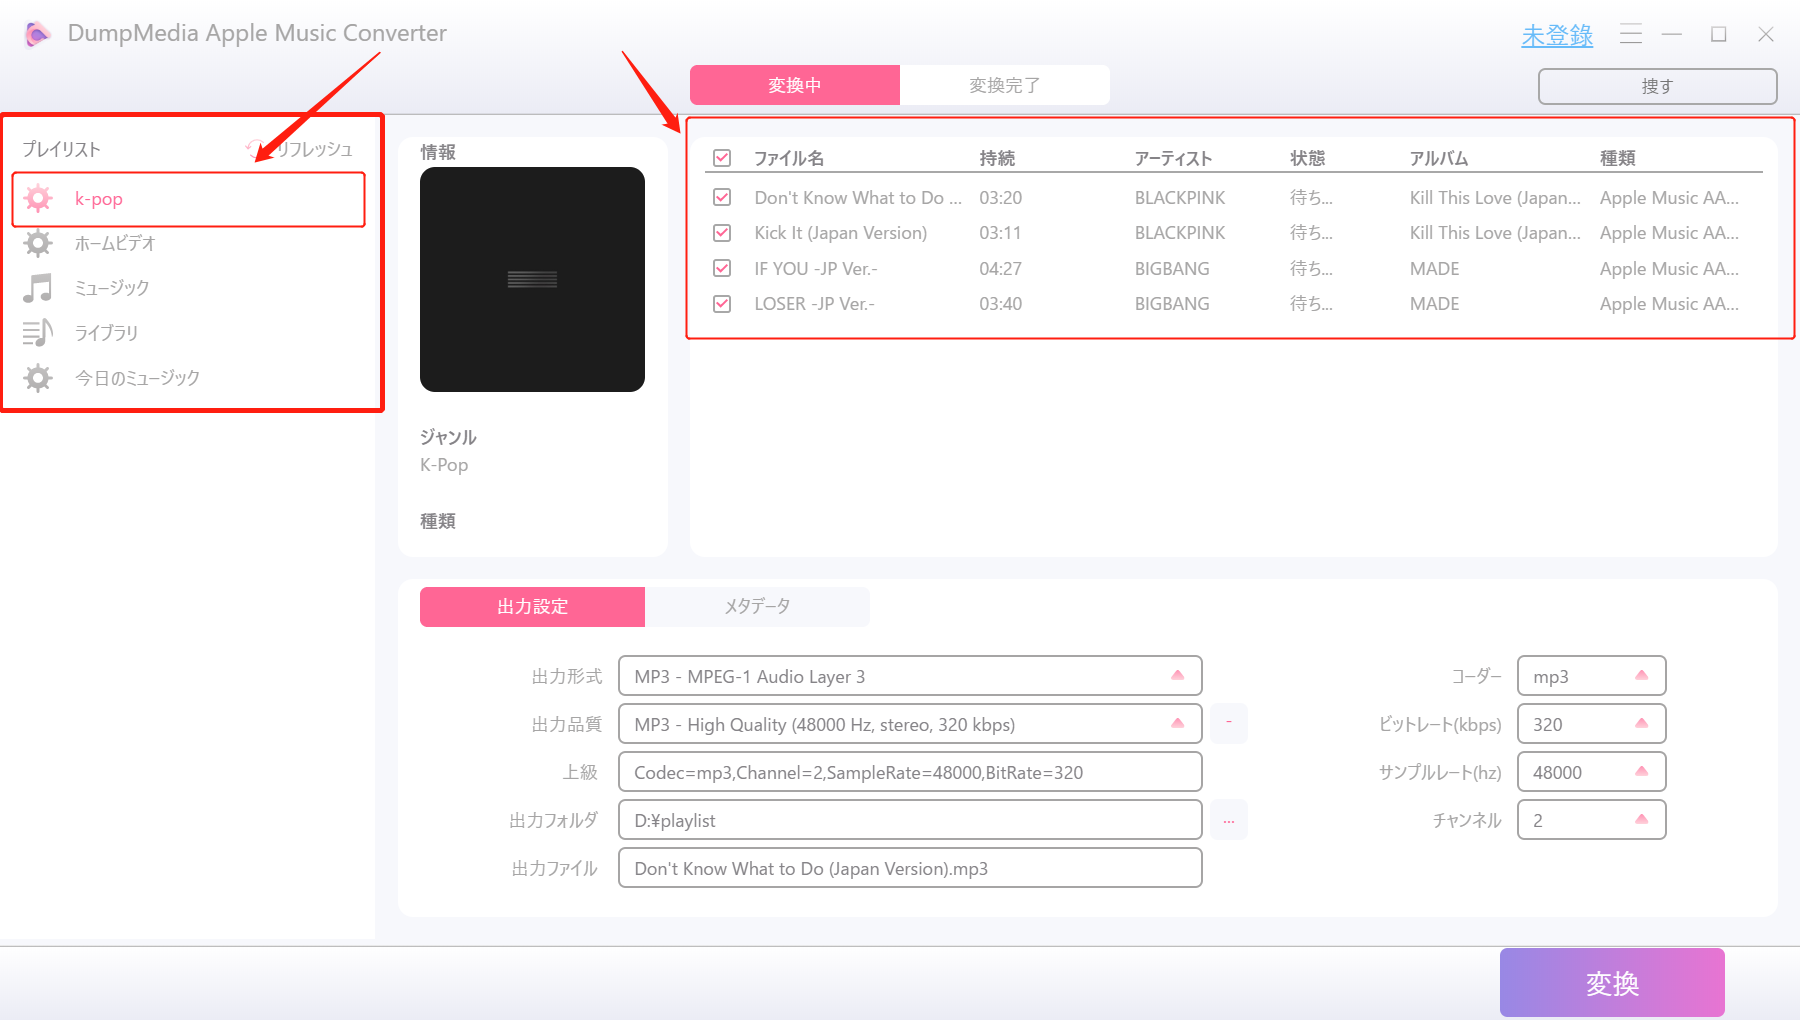Click the 出力ファイル filename field
The height and width of the screenshot is (1020, 1800).
pyautogui.click(x=910, y=868)
